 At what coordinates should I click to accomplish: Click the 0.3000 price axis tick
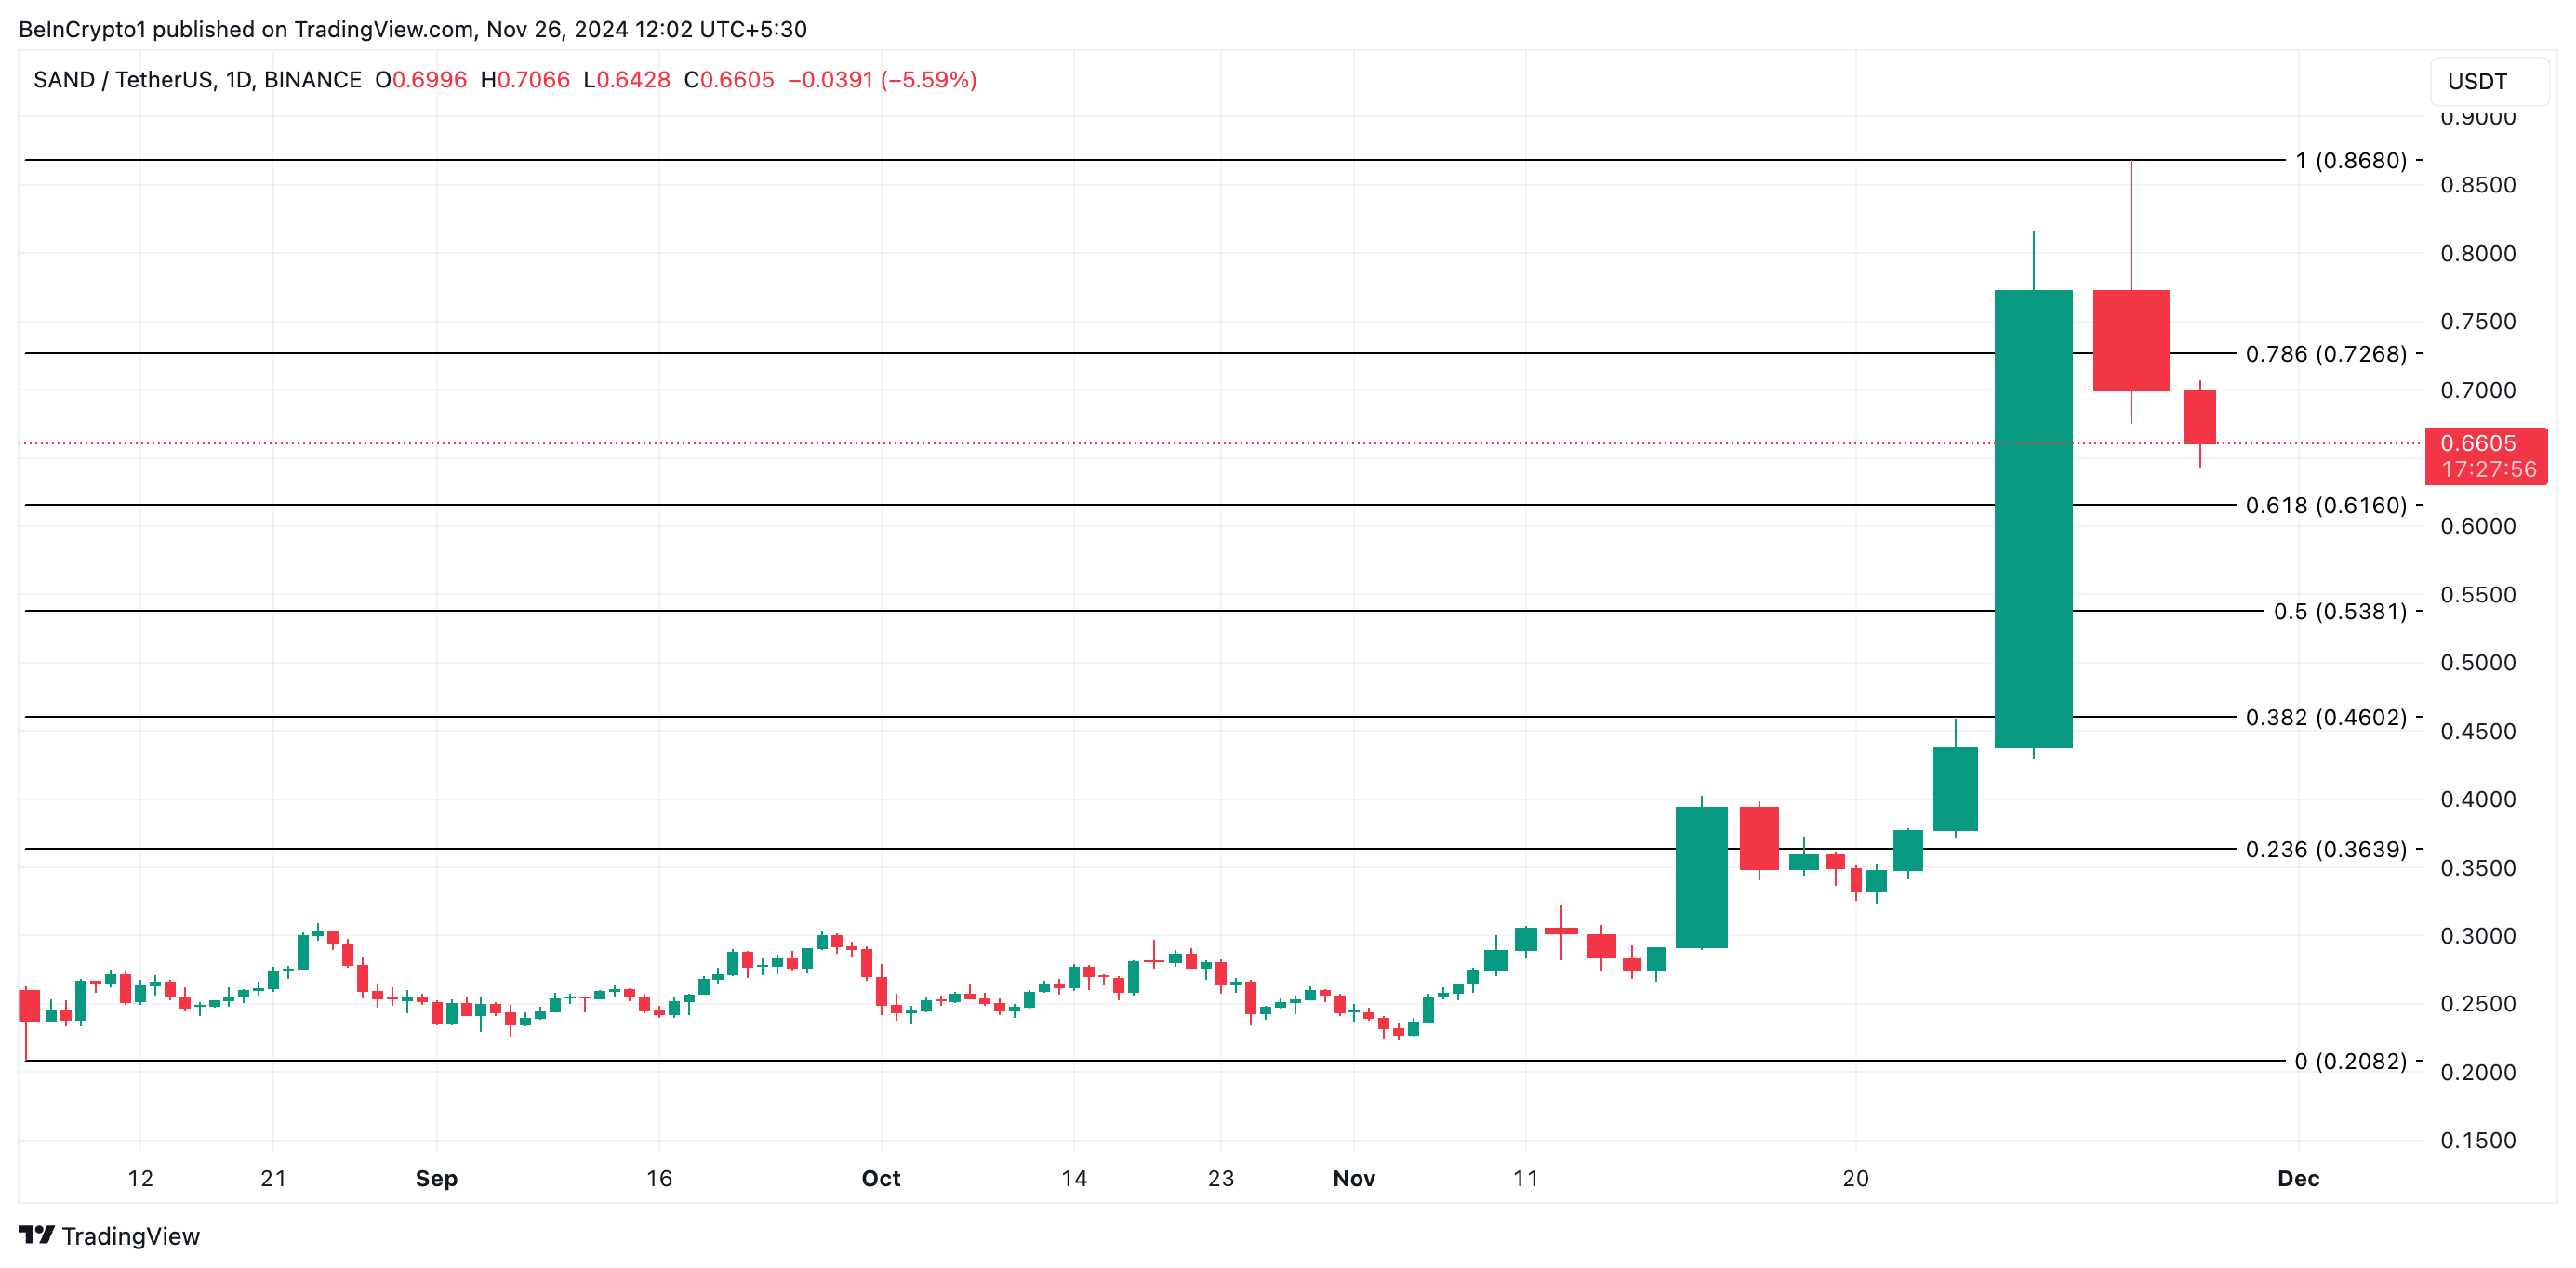click(x=2478, y=936)
